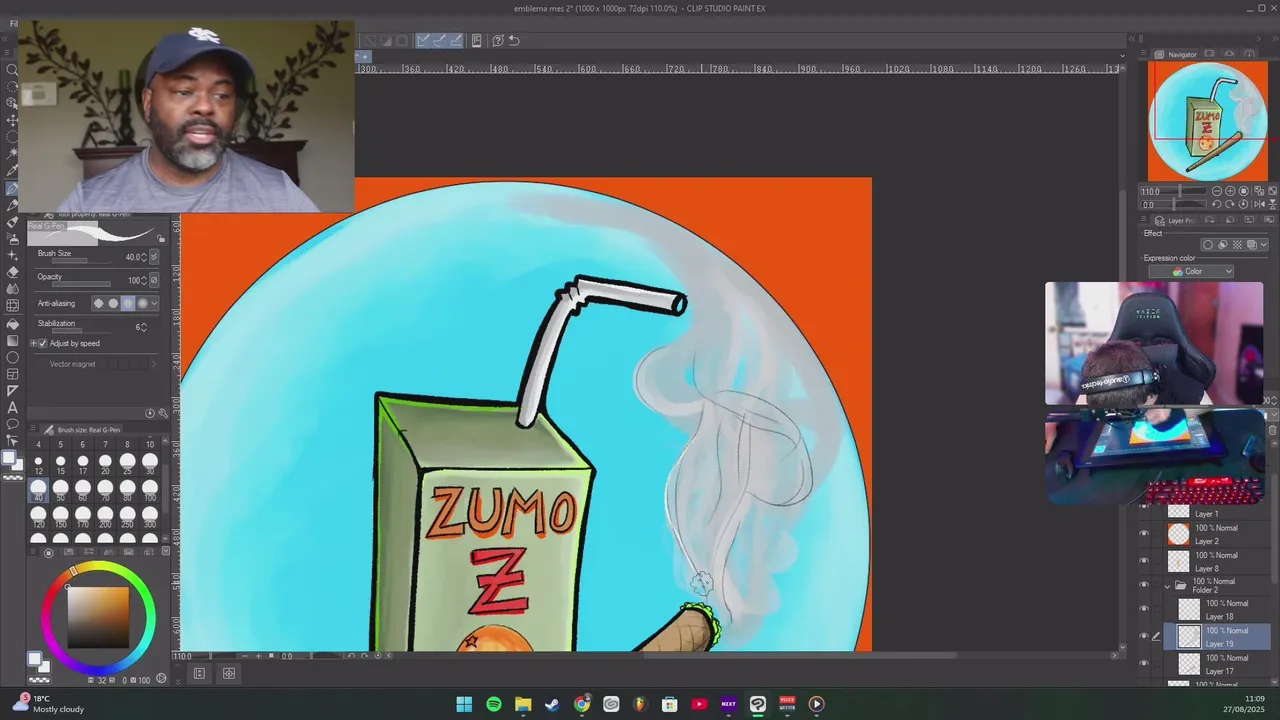This screenshot has width=1280, height=720.
Task: Zoom out with Navigator minus icon
Action: tap(1217, 191)
